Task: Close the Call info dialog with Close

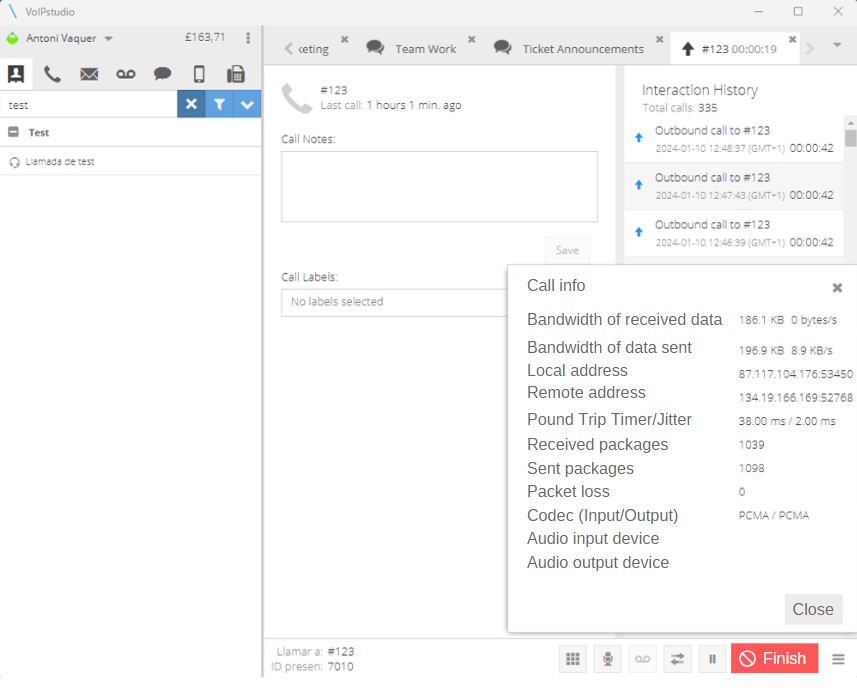Action: [x=812, y=609]
